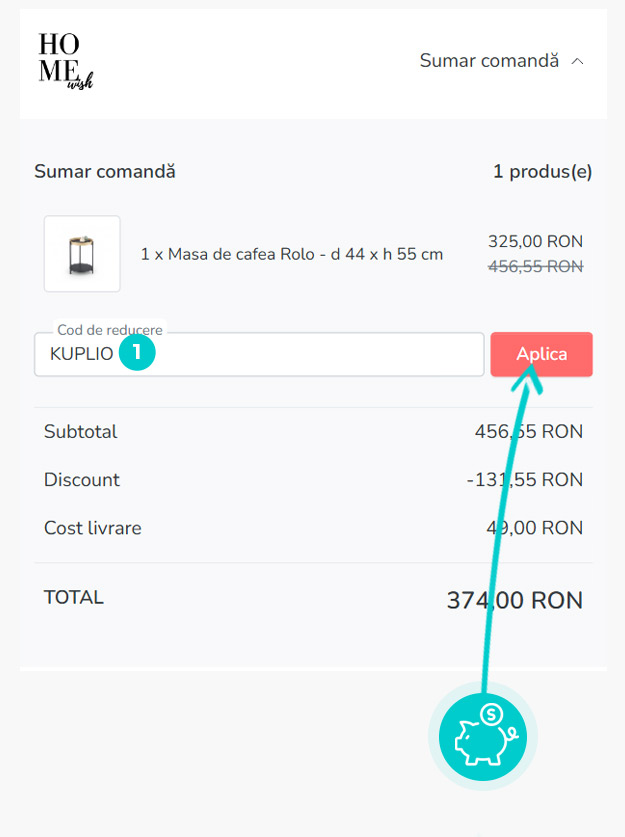Viewport: 625px width, 837px height.
Task: Focus the Cod de reducere input field
Action: (x=300, y=354)
